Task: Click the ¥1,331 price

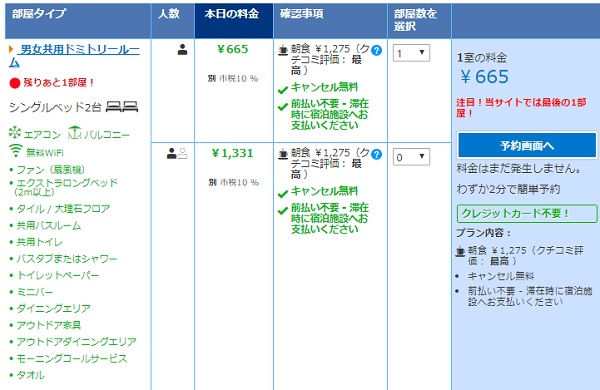Action: [x=233, y=153]
